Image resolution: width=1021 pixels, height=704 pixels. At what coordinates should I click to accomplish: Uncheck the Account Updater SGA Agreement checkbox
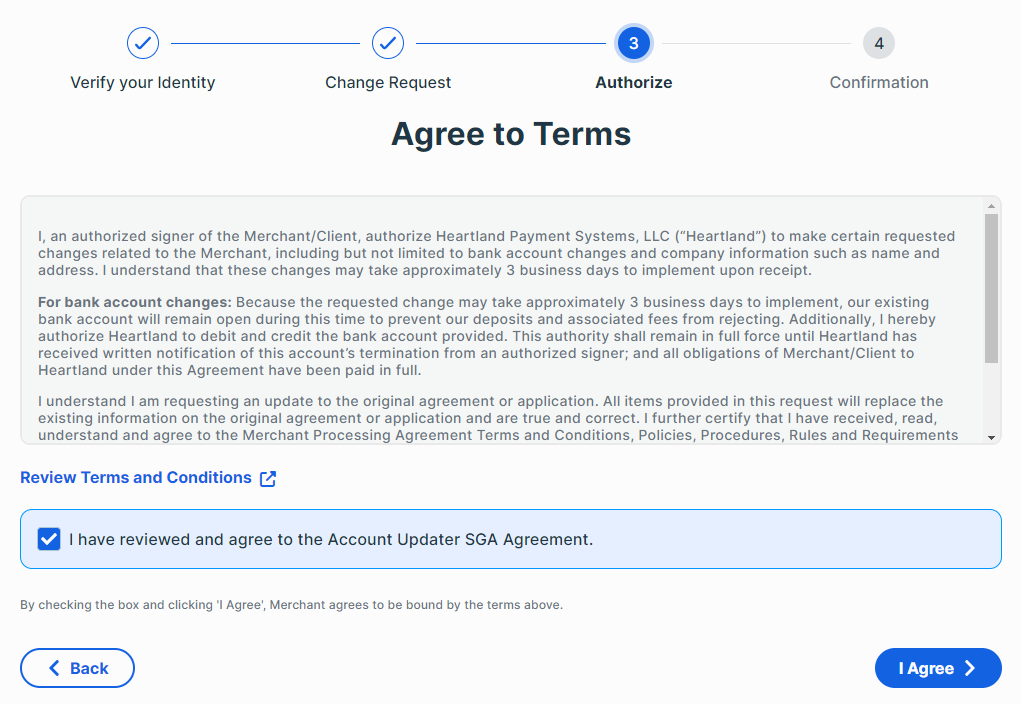pyautogui.click(x=48, y=539)
